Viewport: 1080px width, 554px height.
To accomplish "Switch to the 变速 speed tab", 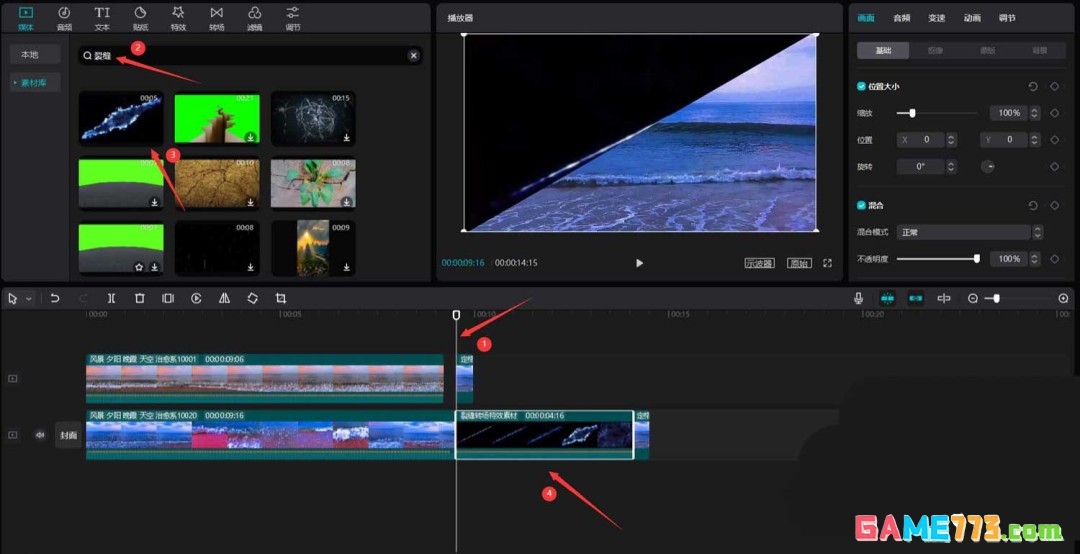I will click(x=936, y=17).
